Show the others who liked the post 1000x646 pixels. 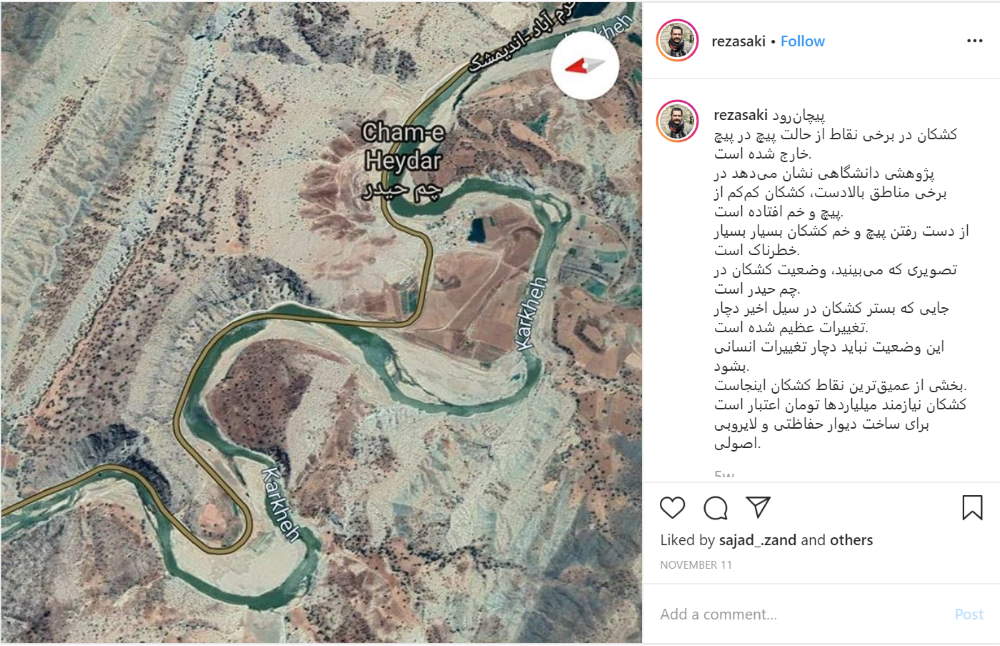pos(851,540)
